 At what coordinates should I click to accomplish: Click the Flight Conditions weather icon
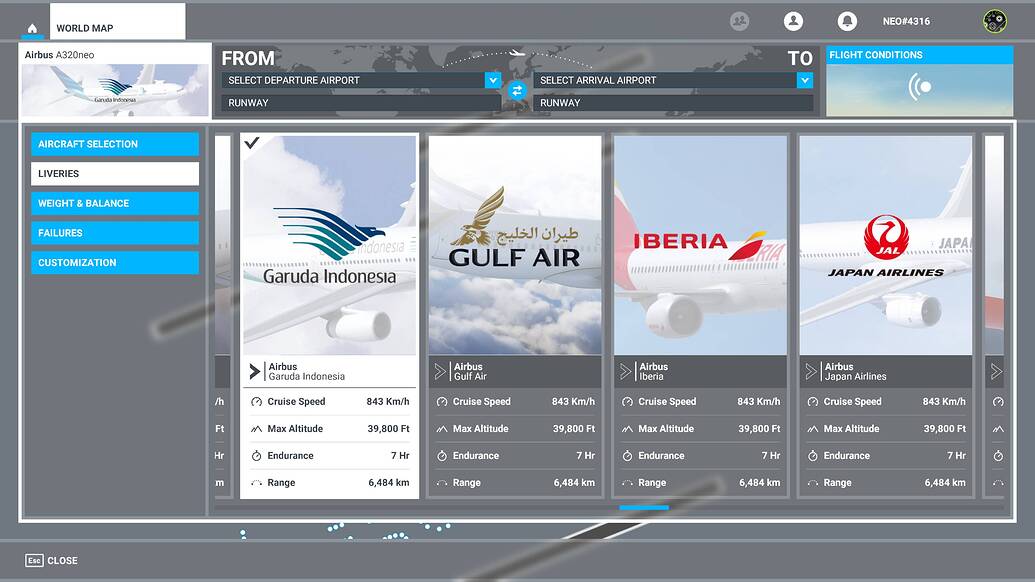(x=920, y=87)
